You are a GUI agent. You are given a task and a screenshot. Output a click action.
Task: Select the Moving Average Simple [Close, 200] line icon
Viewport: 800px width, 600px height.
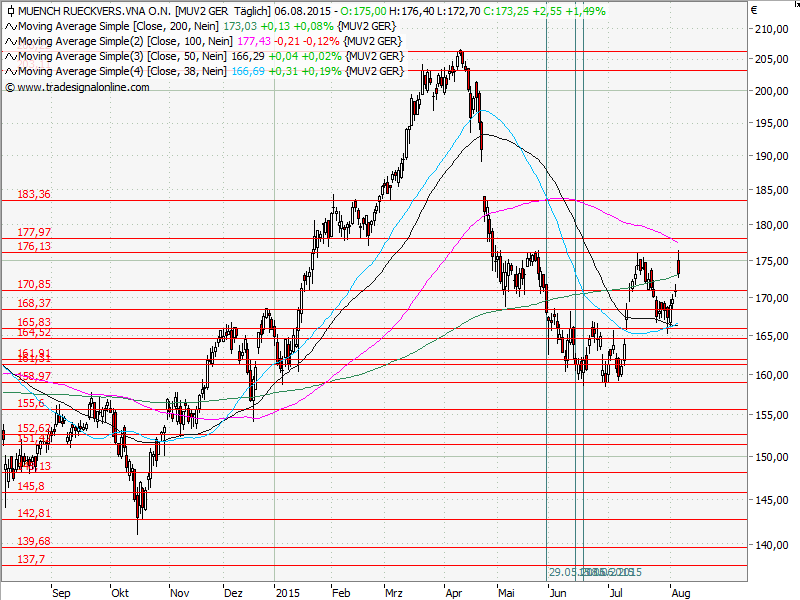coord(9,26)
